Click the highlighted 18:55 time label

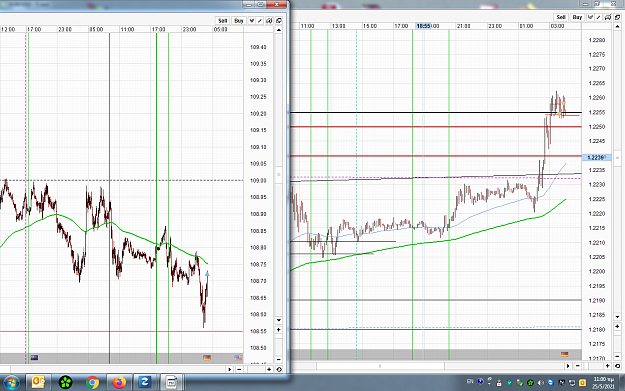point(423,26)
